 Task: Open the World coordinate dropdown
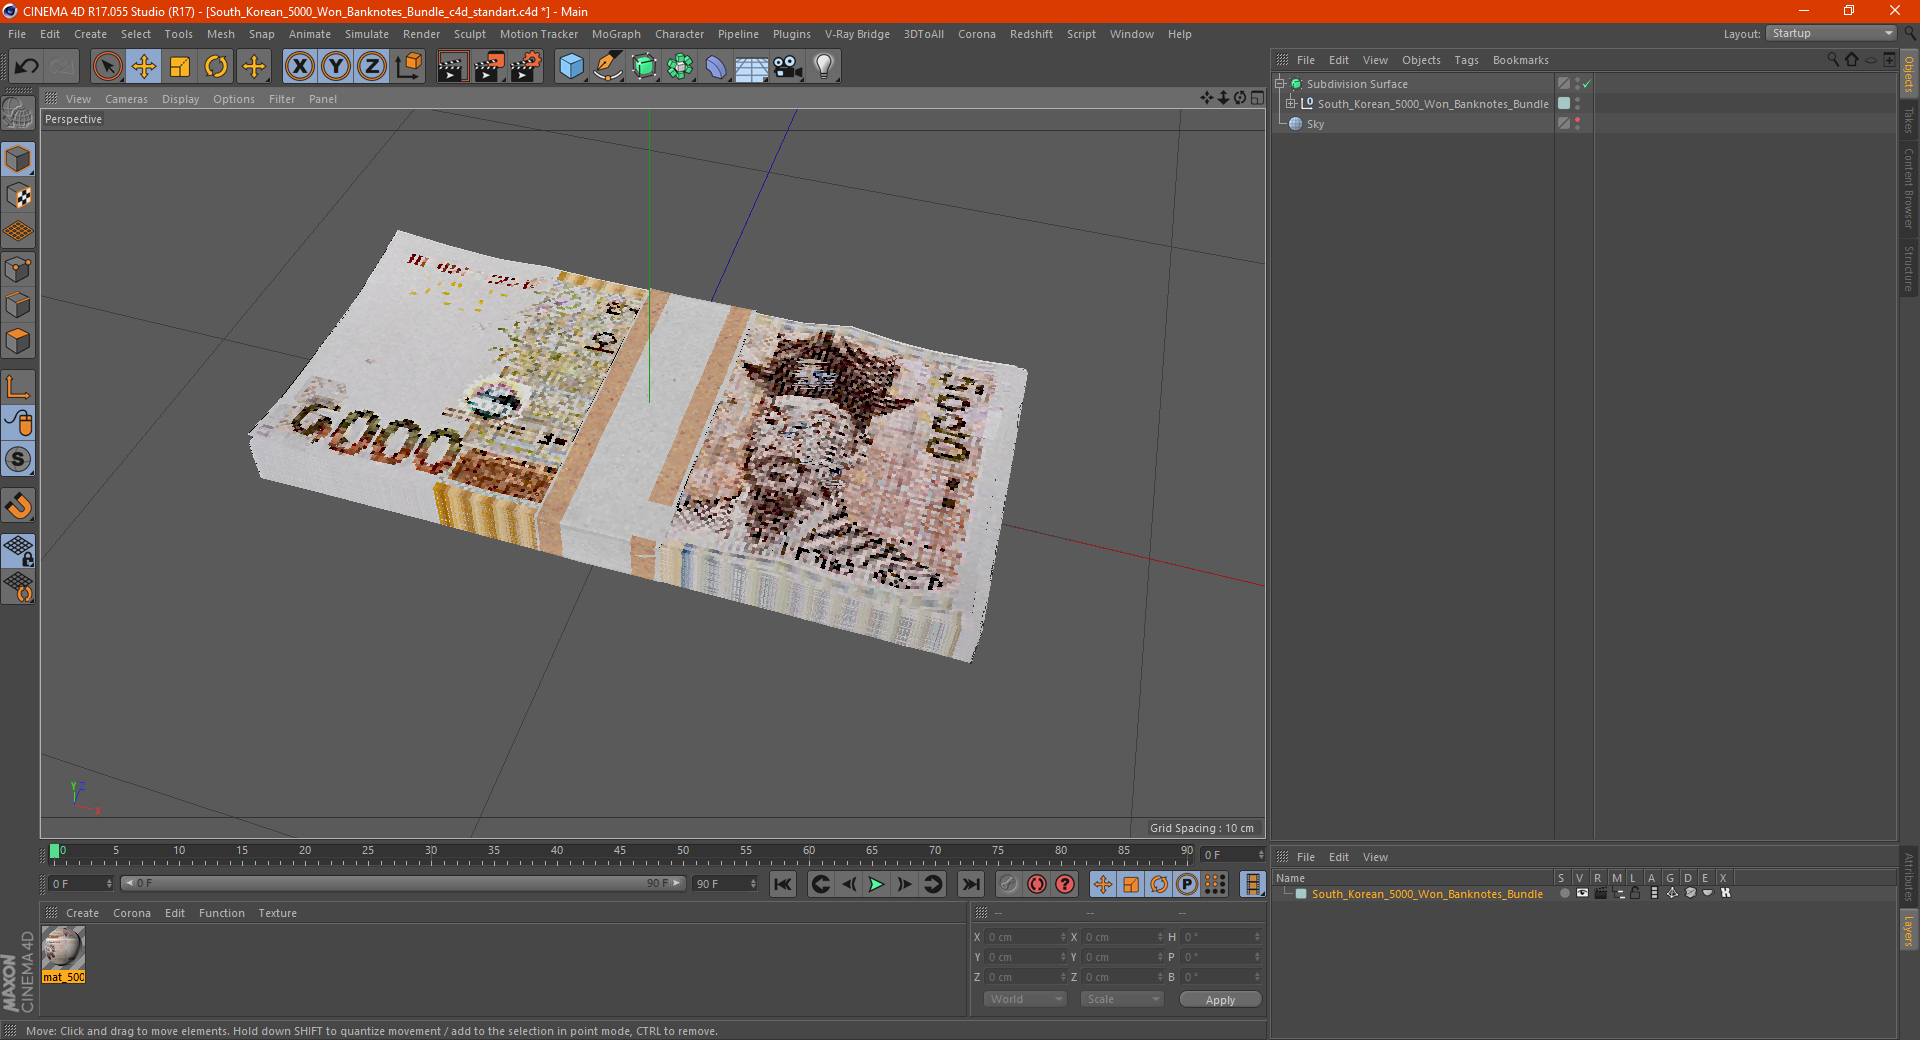(x=1025, y=1000)
